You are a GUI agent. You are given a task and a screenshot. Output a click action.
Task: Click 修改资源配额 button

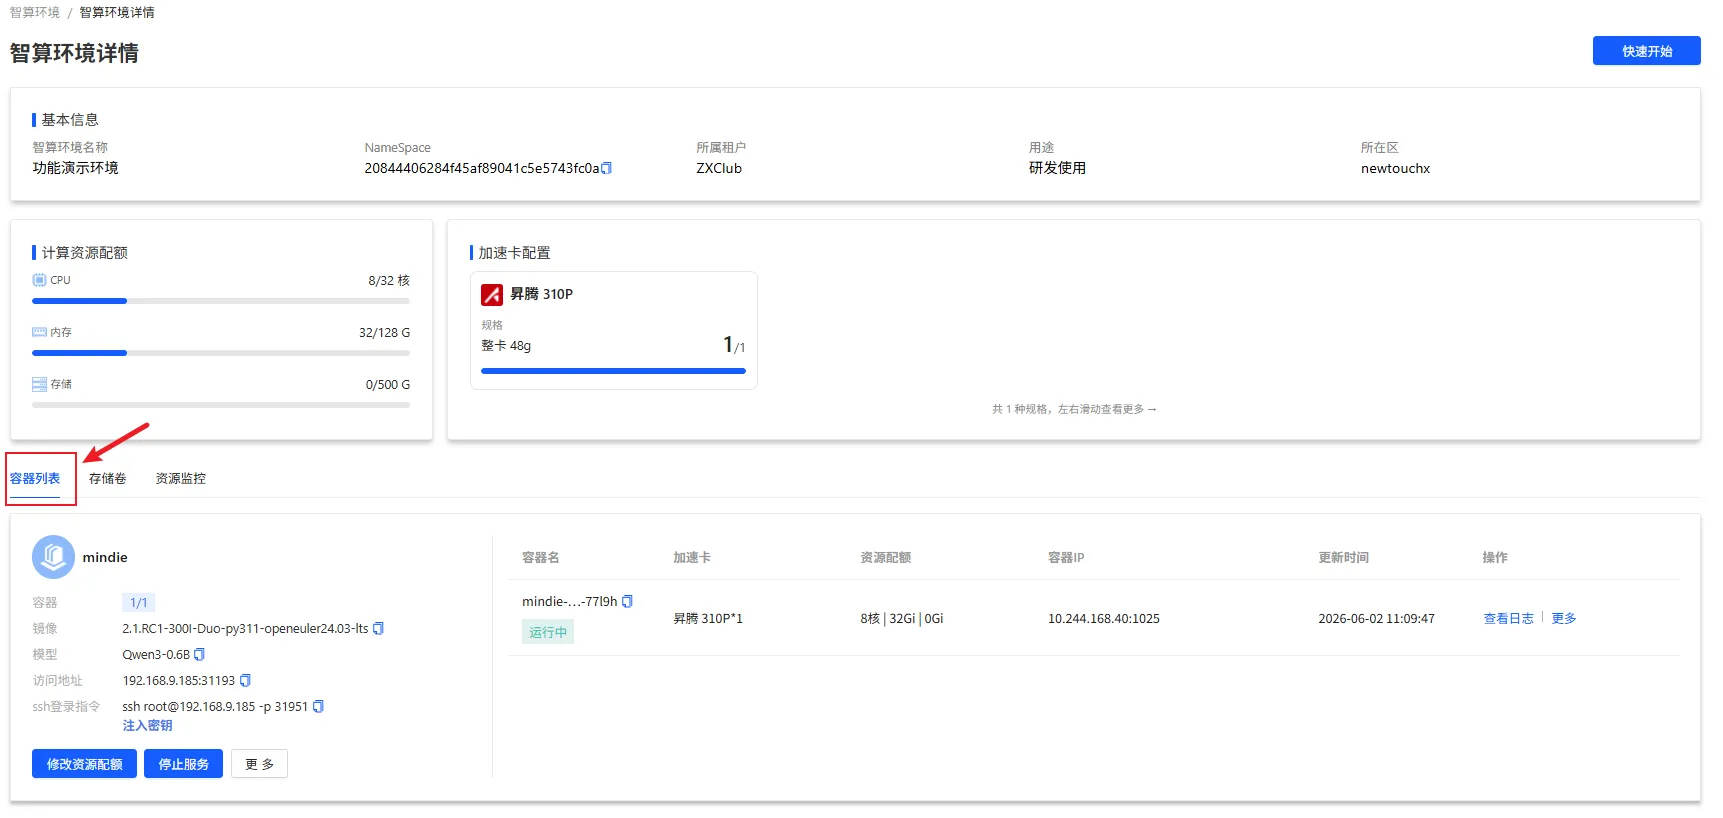(x=84, y=764)
